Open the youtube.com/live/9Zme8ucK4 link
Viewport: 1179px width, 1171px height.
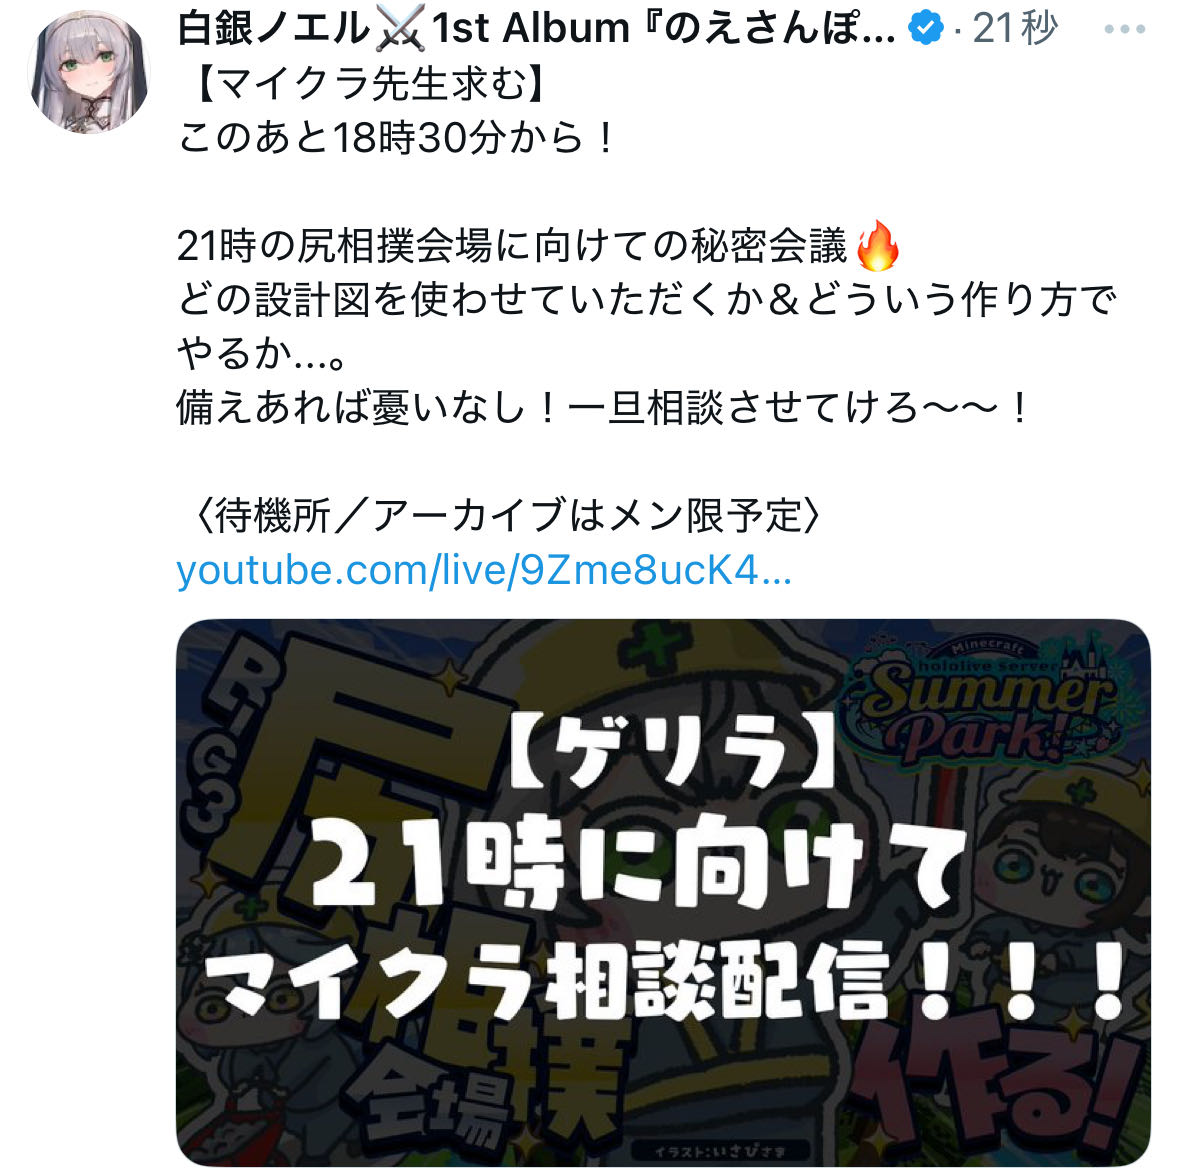tap(484, 571)
